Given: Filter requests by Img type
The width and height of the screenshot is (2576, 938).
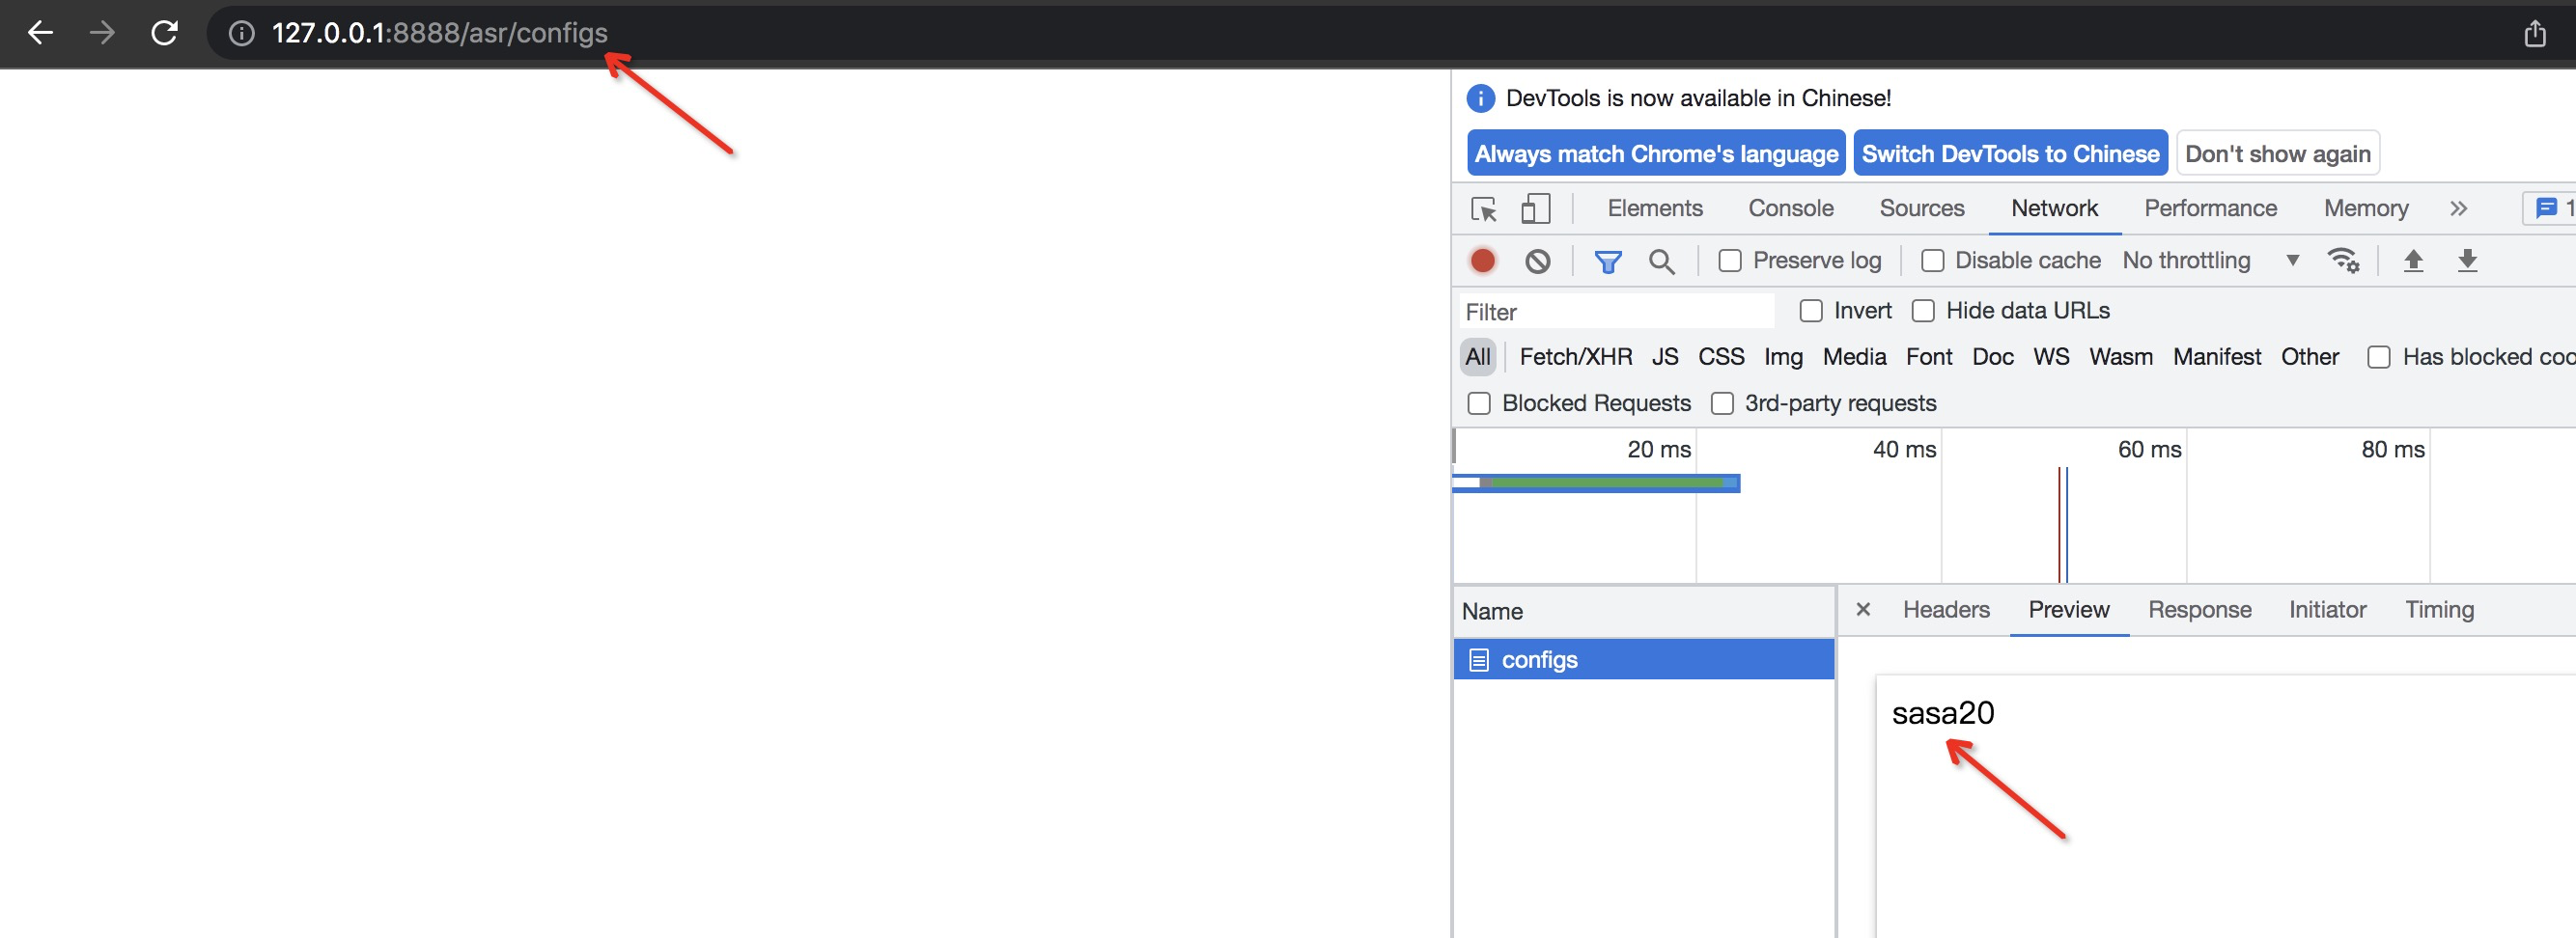Looking at the screenshot, I should 1783,357.
